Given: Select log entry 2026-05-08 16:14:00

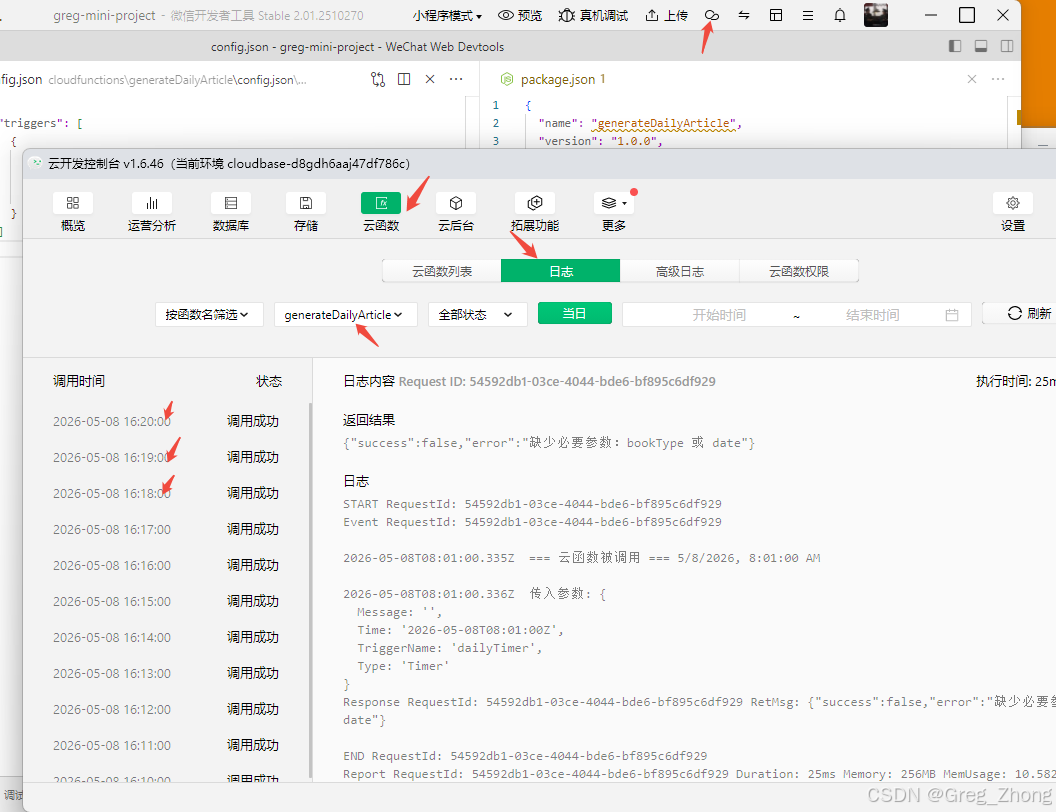Looking at the screenshot, I should [x=167, y=637].
